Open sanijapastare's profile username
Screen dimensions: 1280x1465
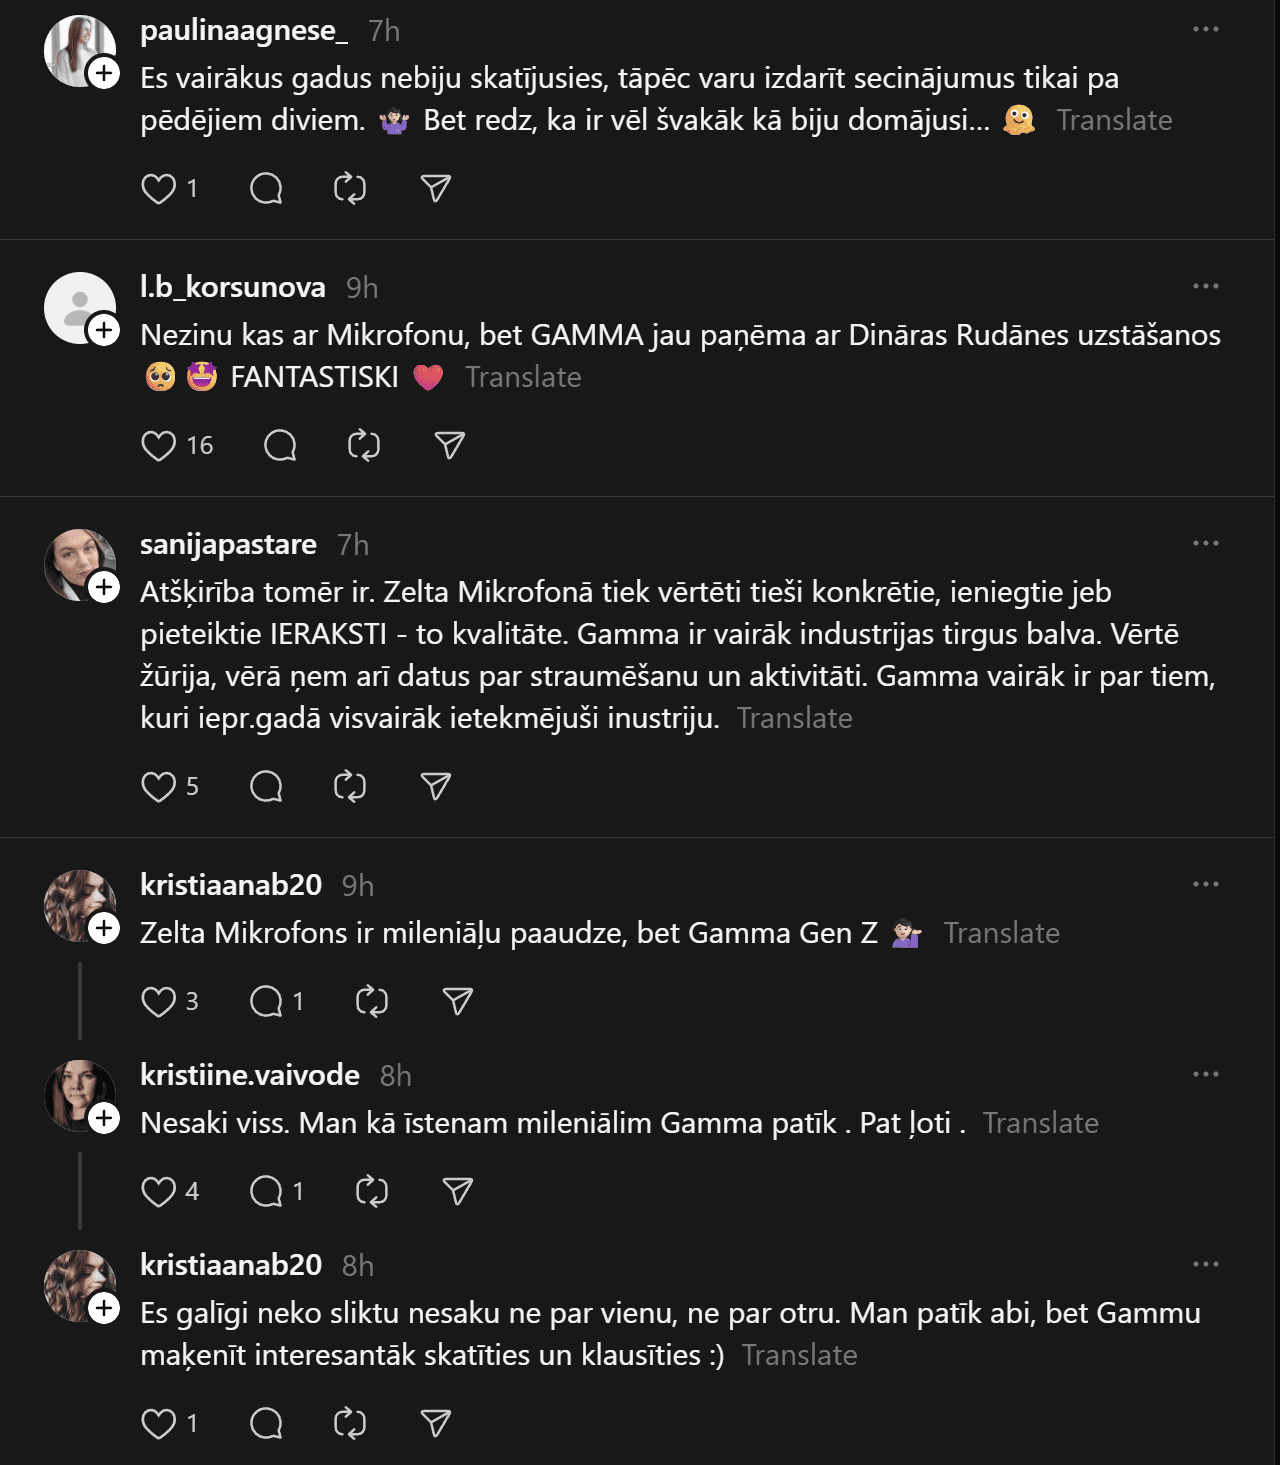coord(228,544)
